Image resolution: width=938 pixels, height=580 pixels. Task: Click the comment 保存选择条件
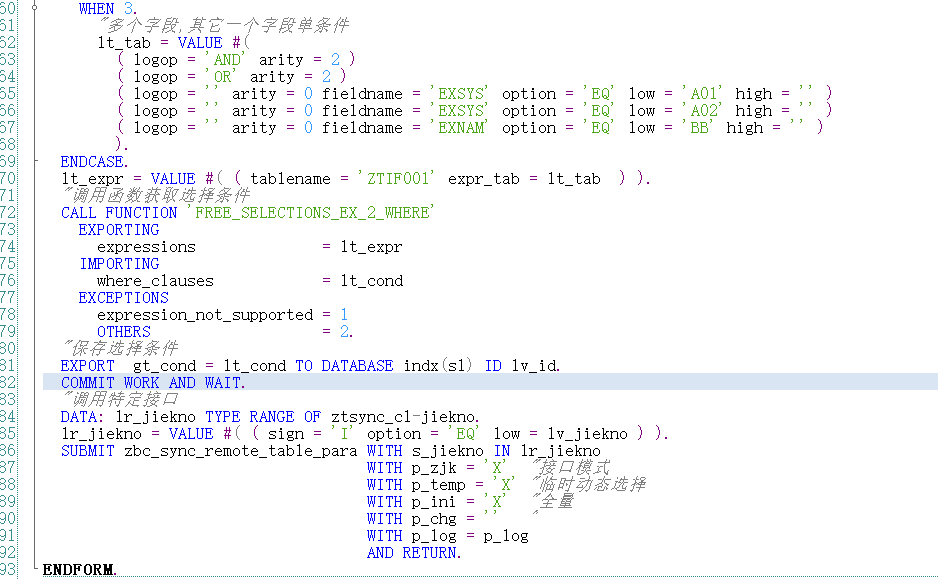click(120, 349)
